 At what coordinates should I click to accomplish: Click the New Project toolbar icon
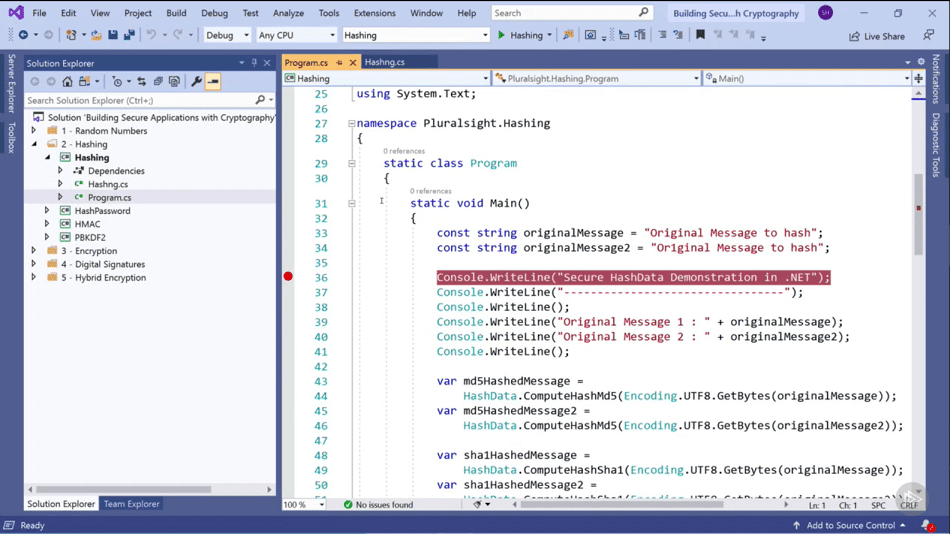(71, 35)
